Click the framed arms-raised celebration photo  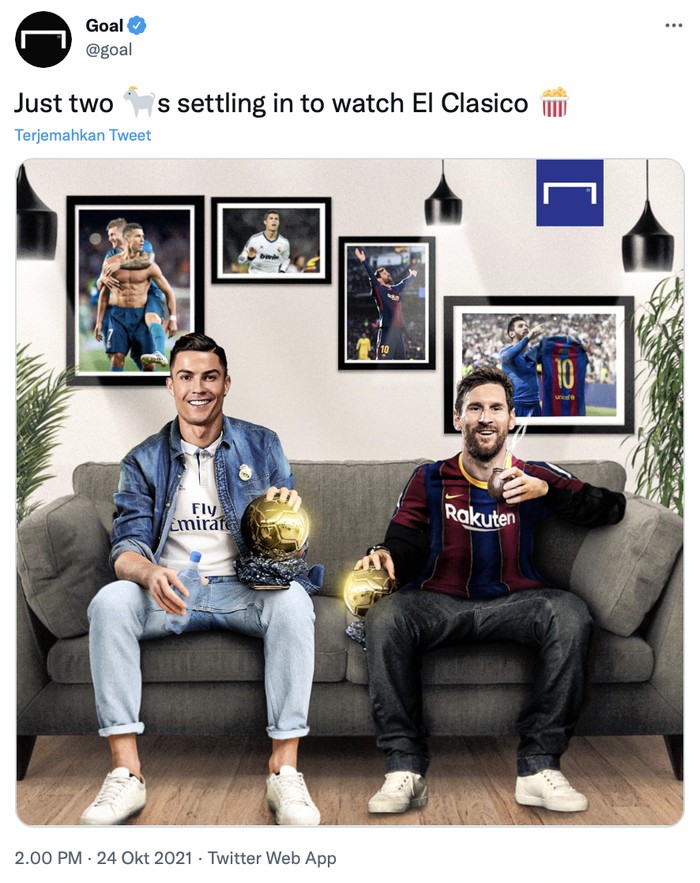386,303
